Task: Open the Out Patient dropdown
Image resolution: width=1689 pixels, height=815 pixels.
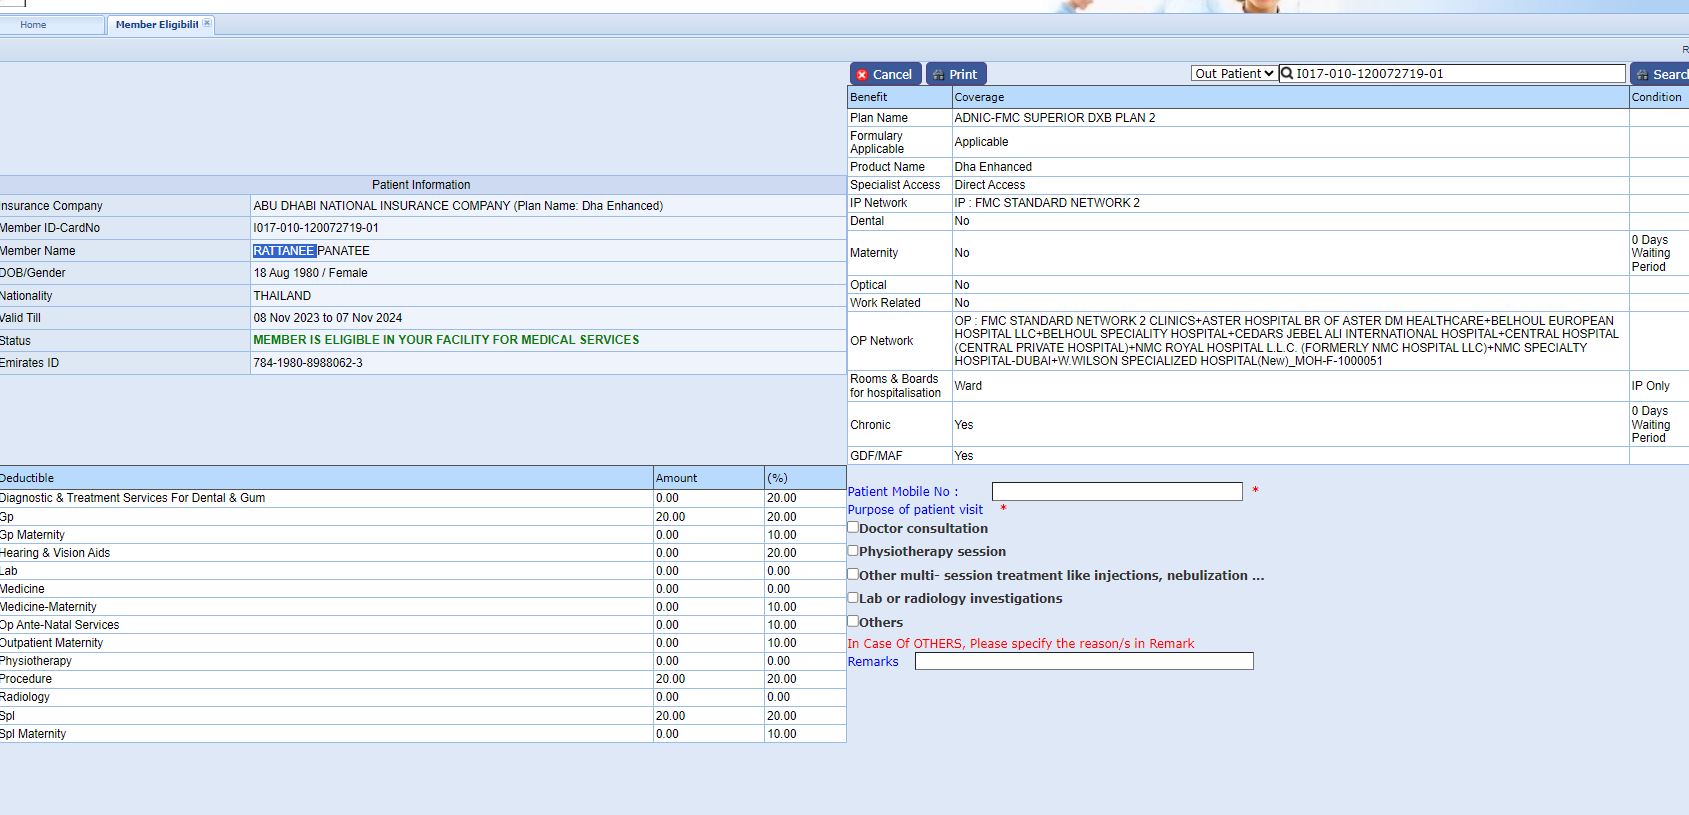Action: click(x=1234, y=73)
